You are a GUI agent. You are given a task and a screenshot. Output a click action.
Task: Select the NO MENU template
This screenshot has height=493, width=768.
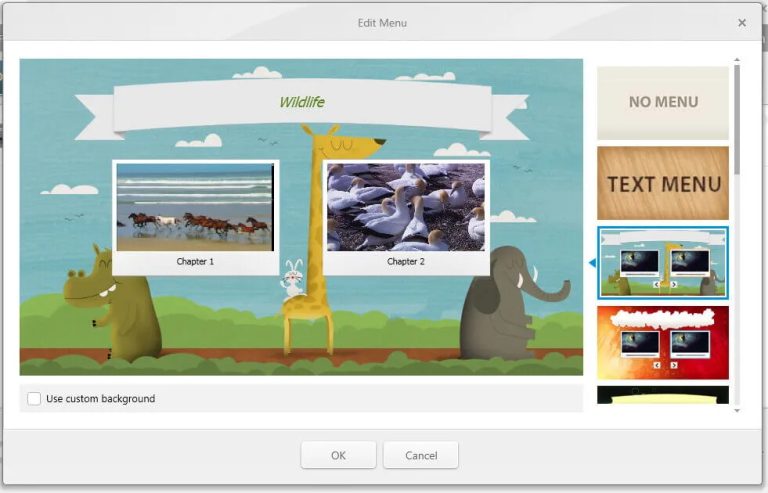click(x=662, y=102)
